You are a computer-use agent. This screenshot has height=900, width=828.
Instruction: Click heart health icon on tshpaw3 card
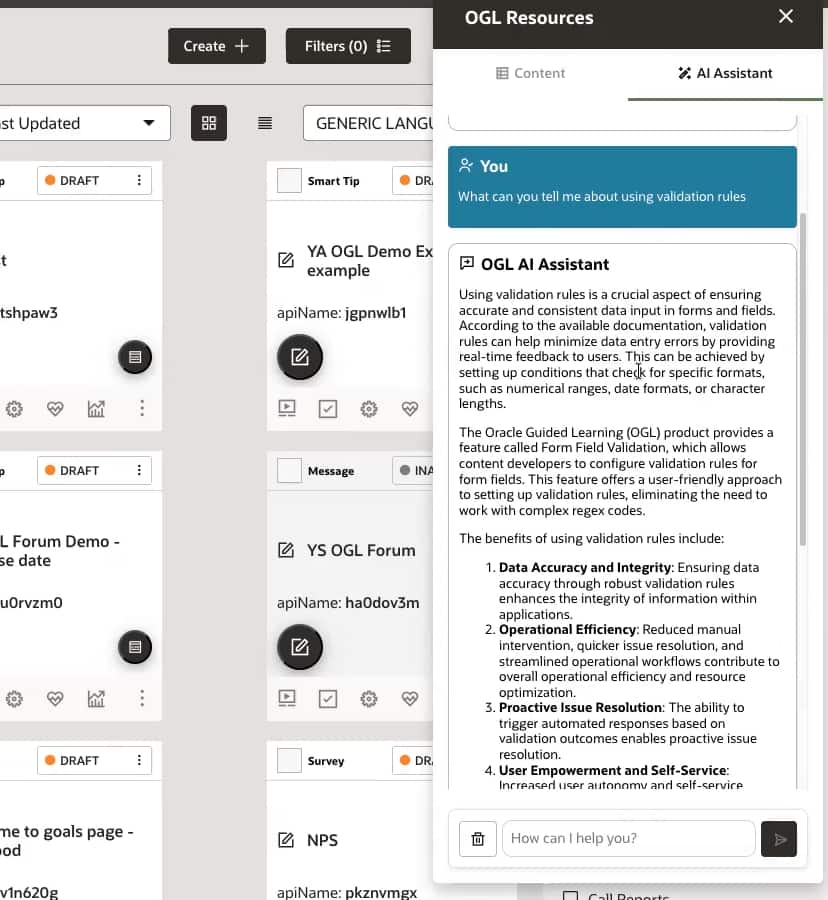point(55,409)
